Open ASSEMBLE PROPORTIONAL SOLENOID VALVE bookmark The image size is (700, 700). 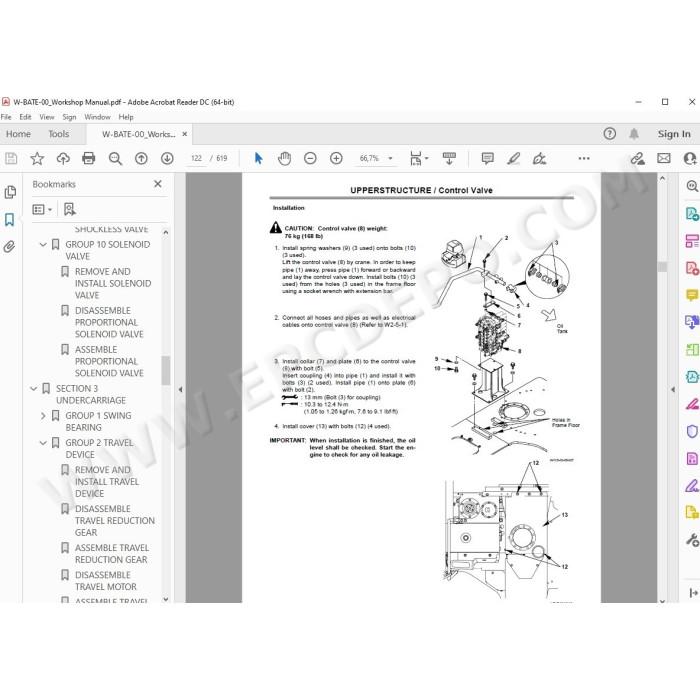point(109,361)
